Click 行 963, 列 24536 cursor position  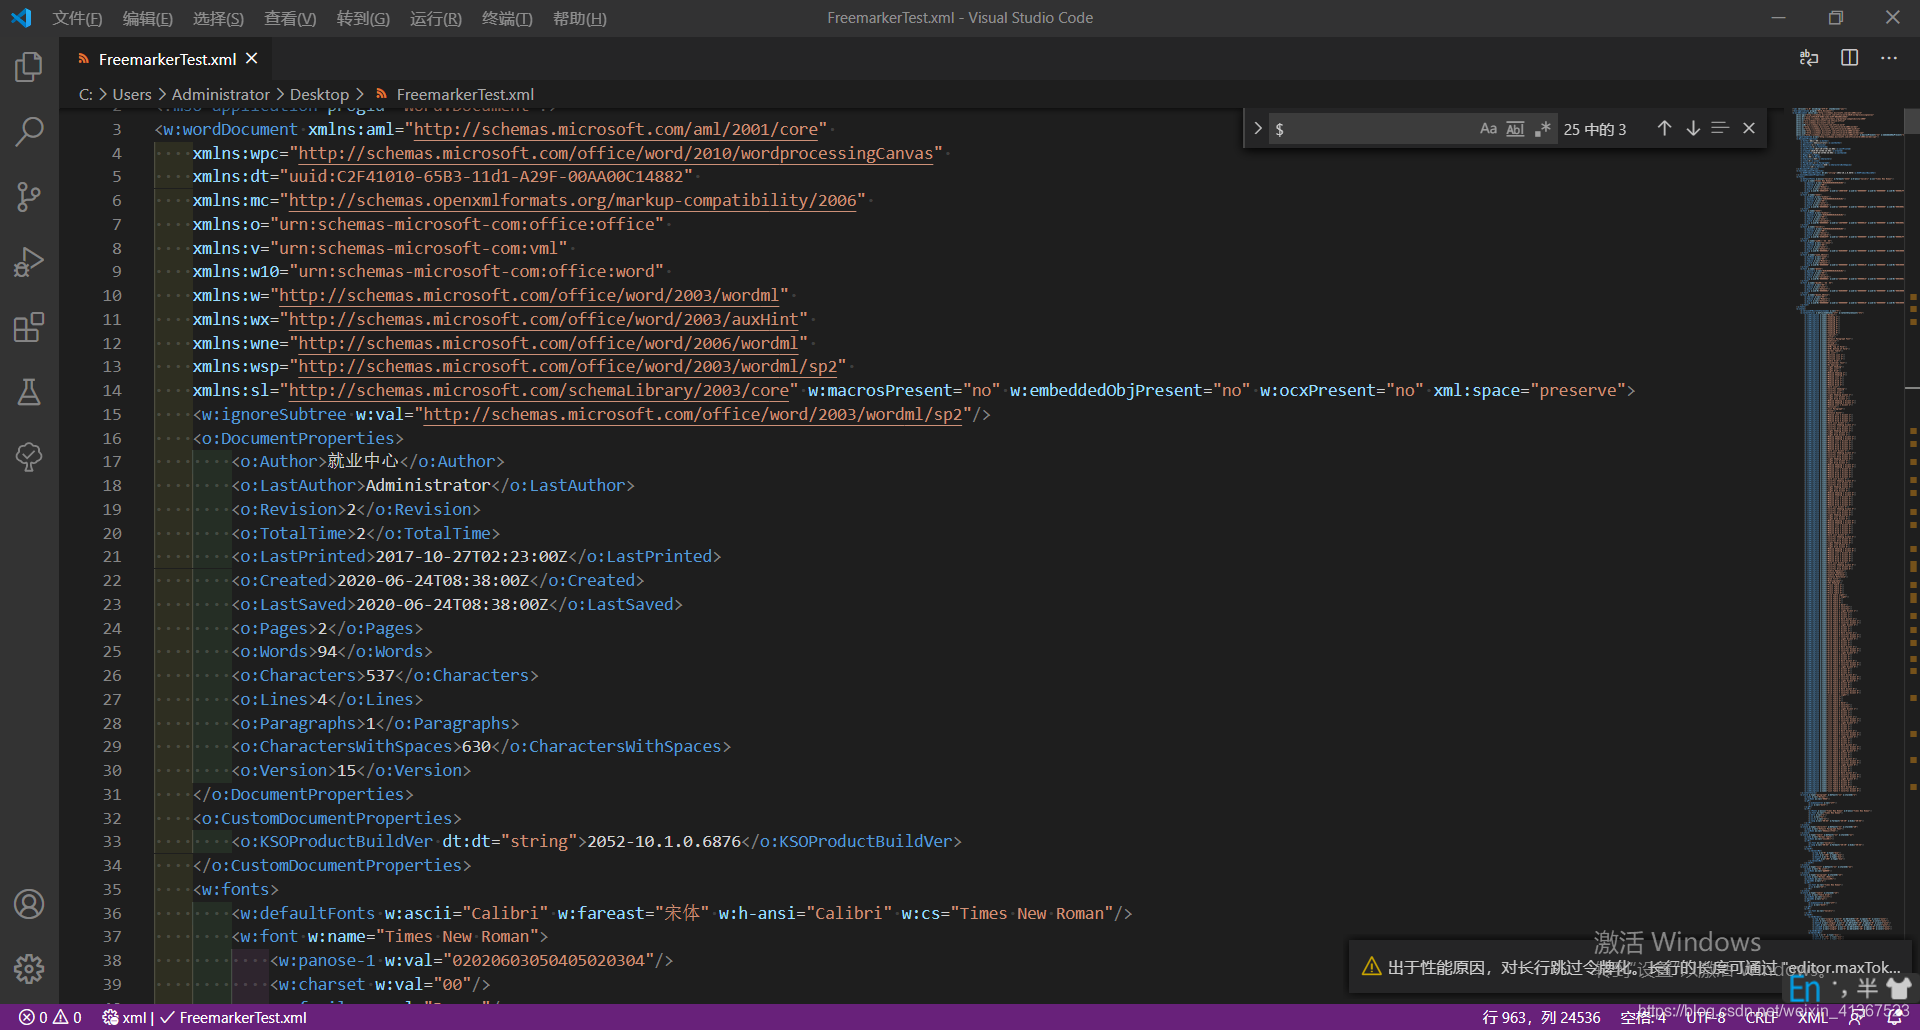[x=1541, y=1017]
